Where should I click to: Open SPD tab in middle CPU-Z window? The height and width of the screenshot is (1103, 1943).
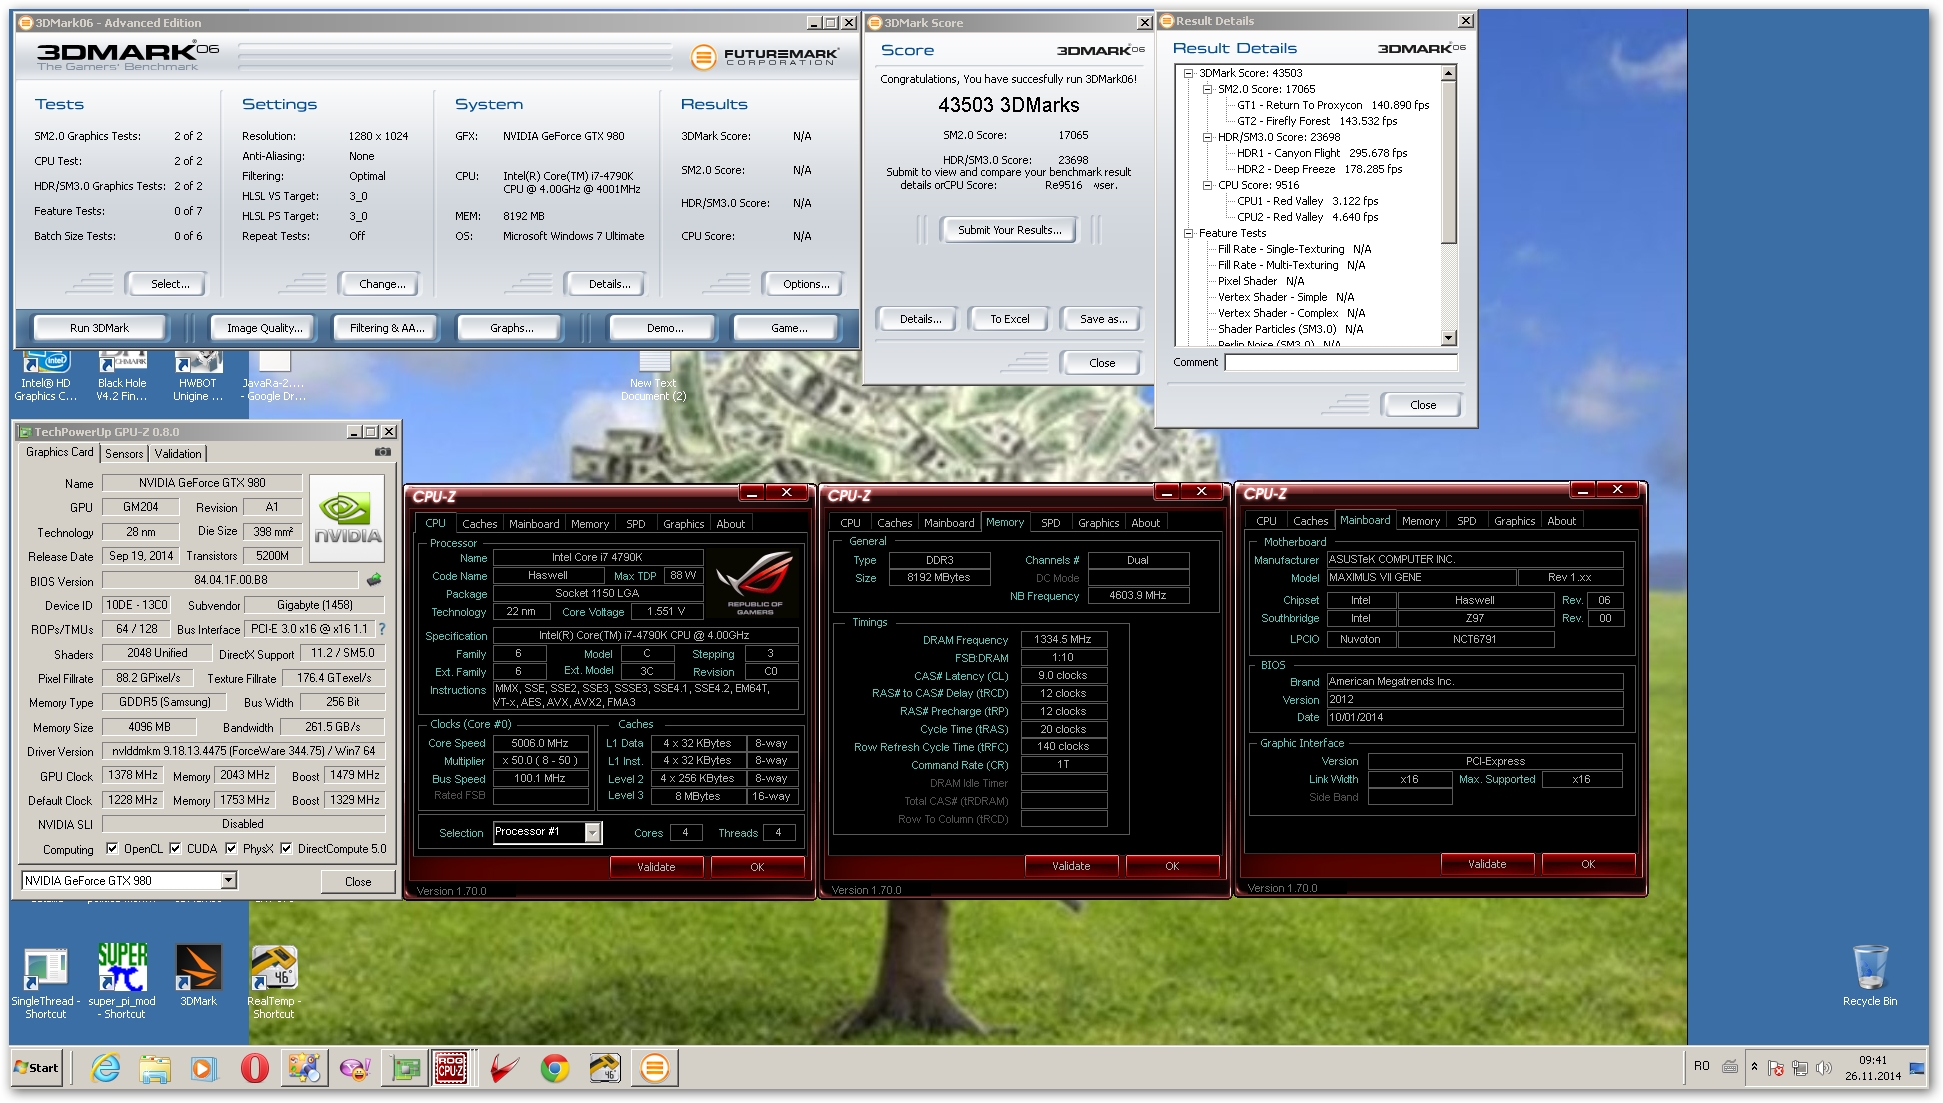(x=1050, y=522)
